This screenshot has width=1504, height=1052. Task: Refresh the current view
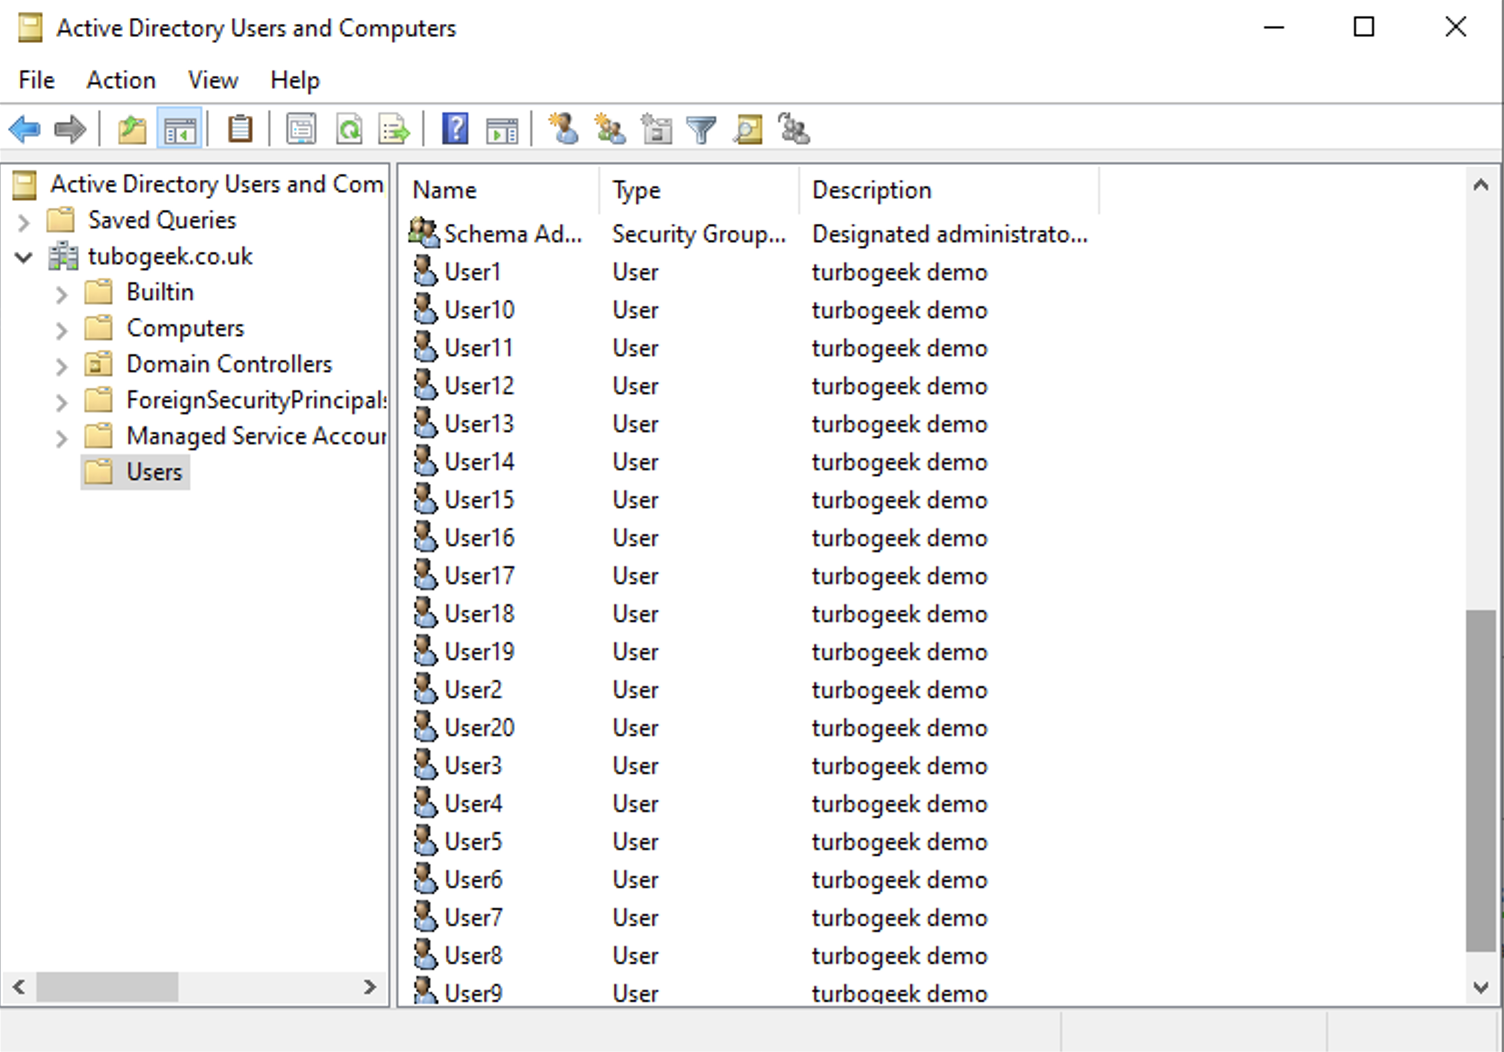(349, 128)
